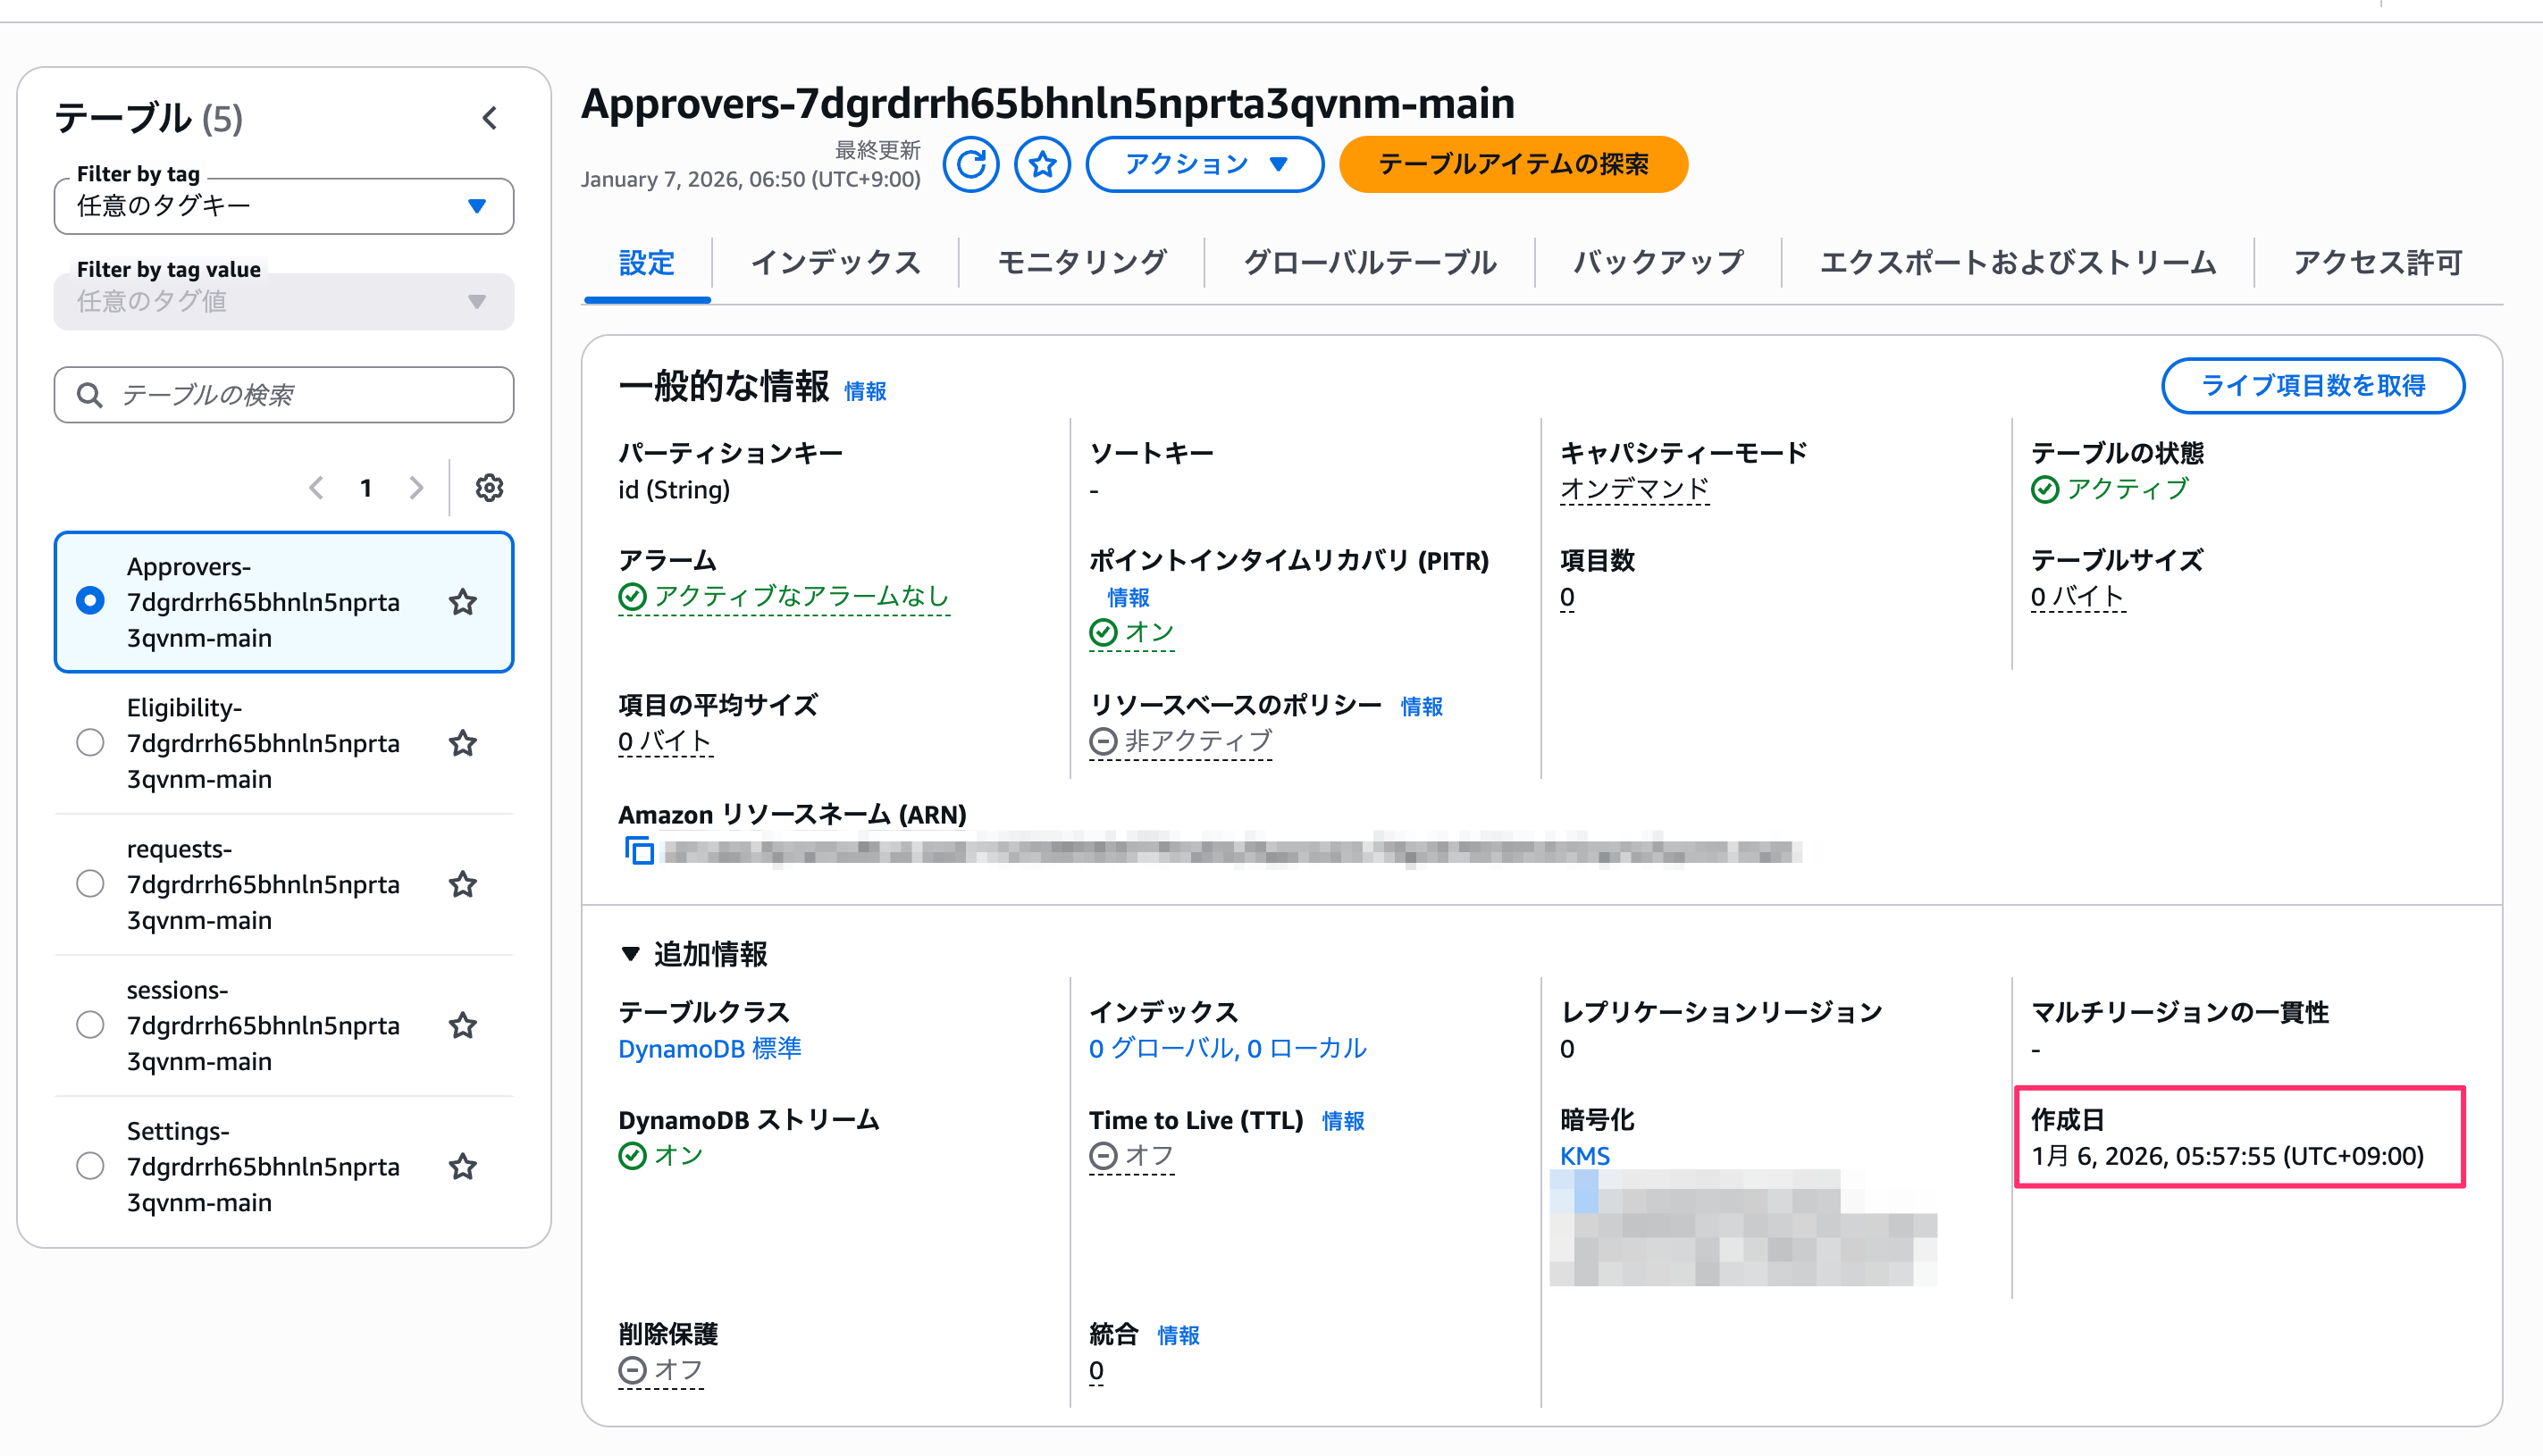This screenshot has width=2543, height=1456.
Task: Switch to the バックアップ tab
Action: pos(1657,263)
